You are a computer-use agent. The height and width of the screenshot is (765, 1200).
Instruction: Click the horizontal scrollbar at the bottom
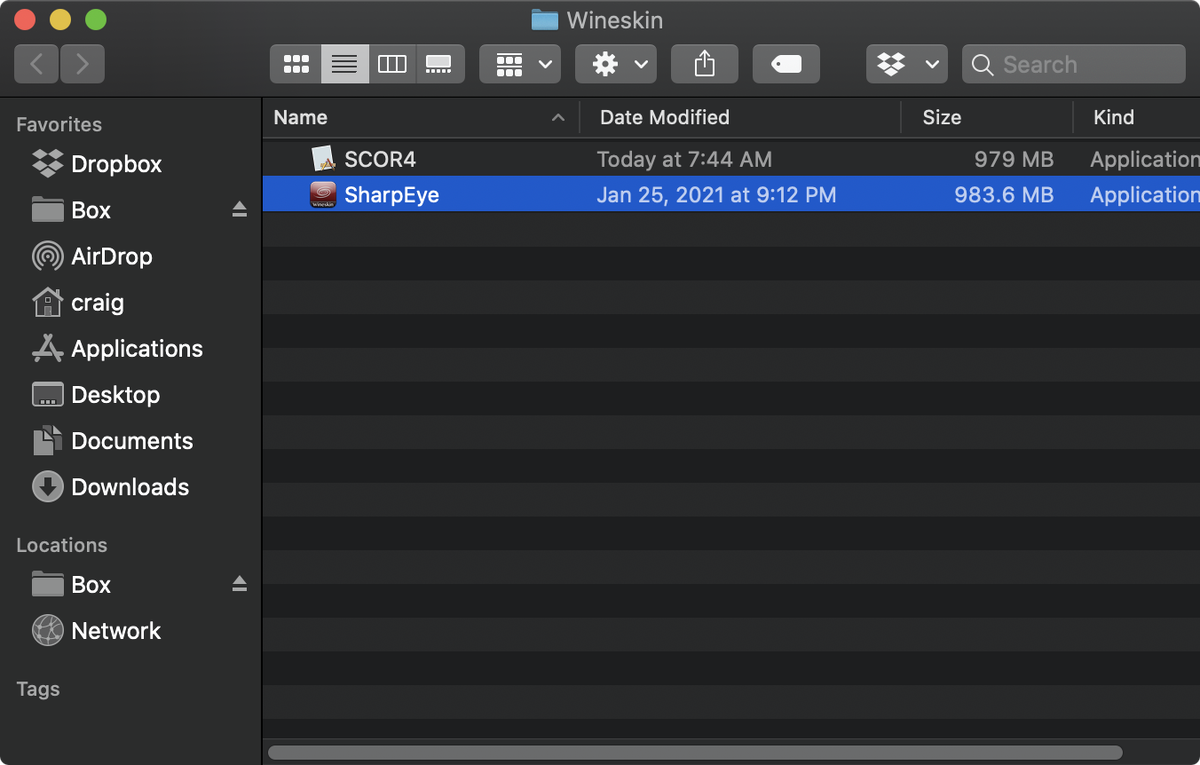[x=695, y=752]
